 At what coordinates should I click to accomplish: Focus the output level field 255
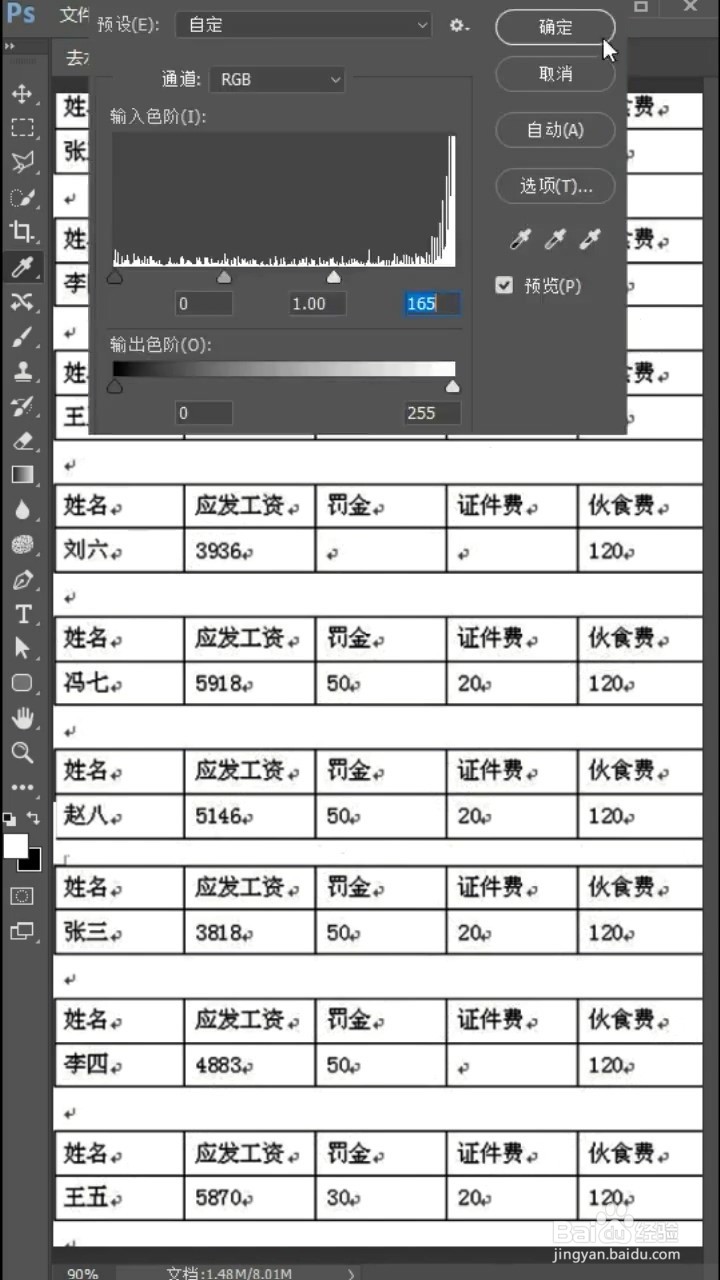[x=432, y=412]
